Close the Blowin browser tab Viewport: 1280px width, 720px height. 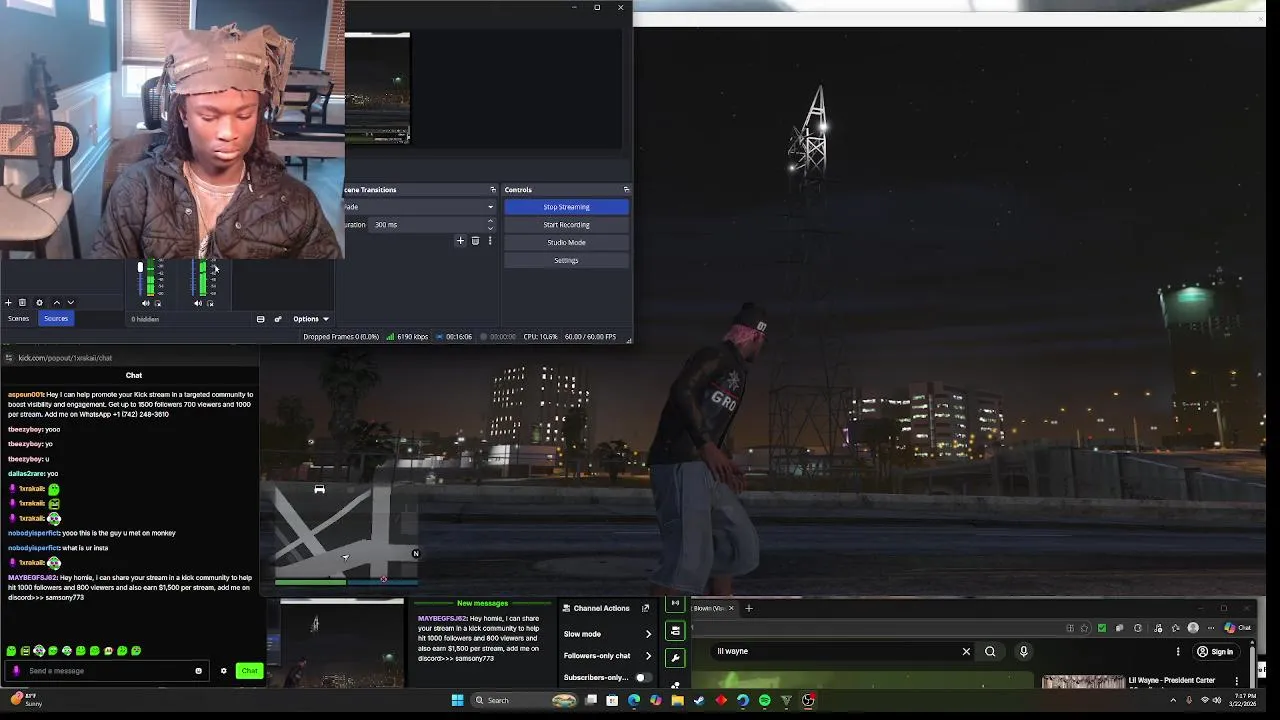coord(731,608)
